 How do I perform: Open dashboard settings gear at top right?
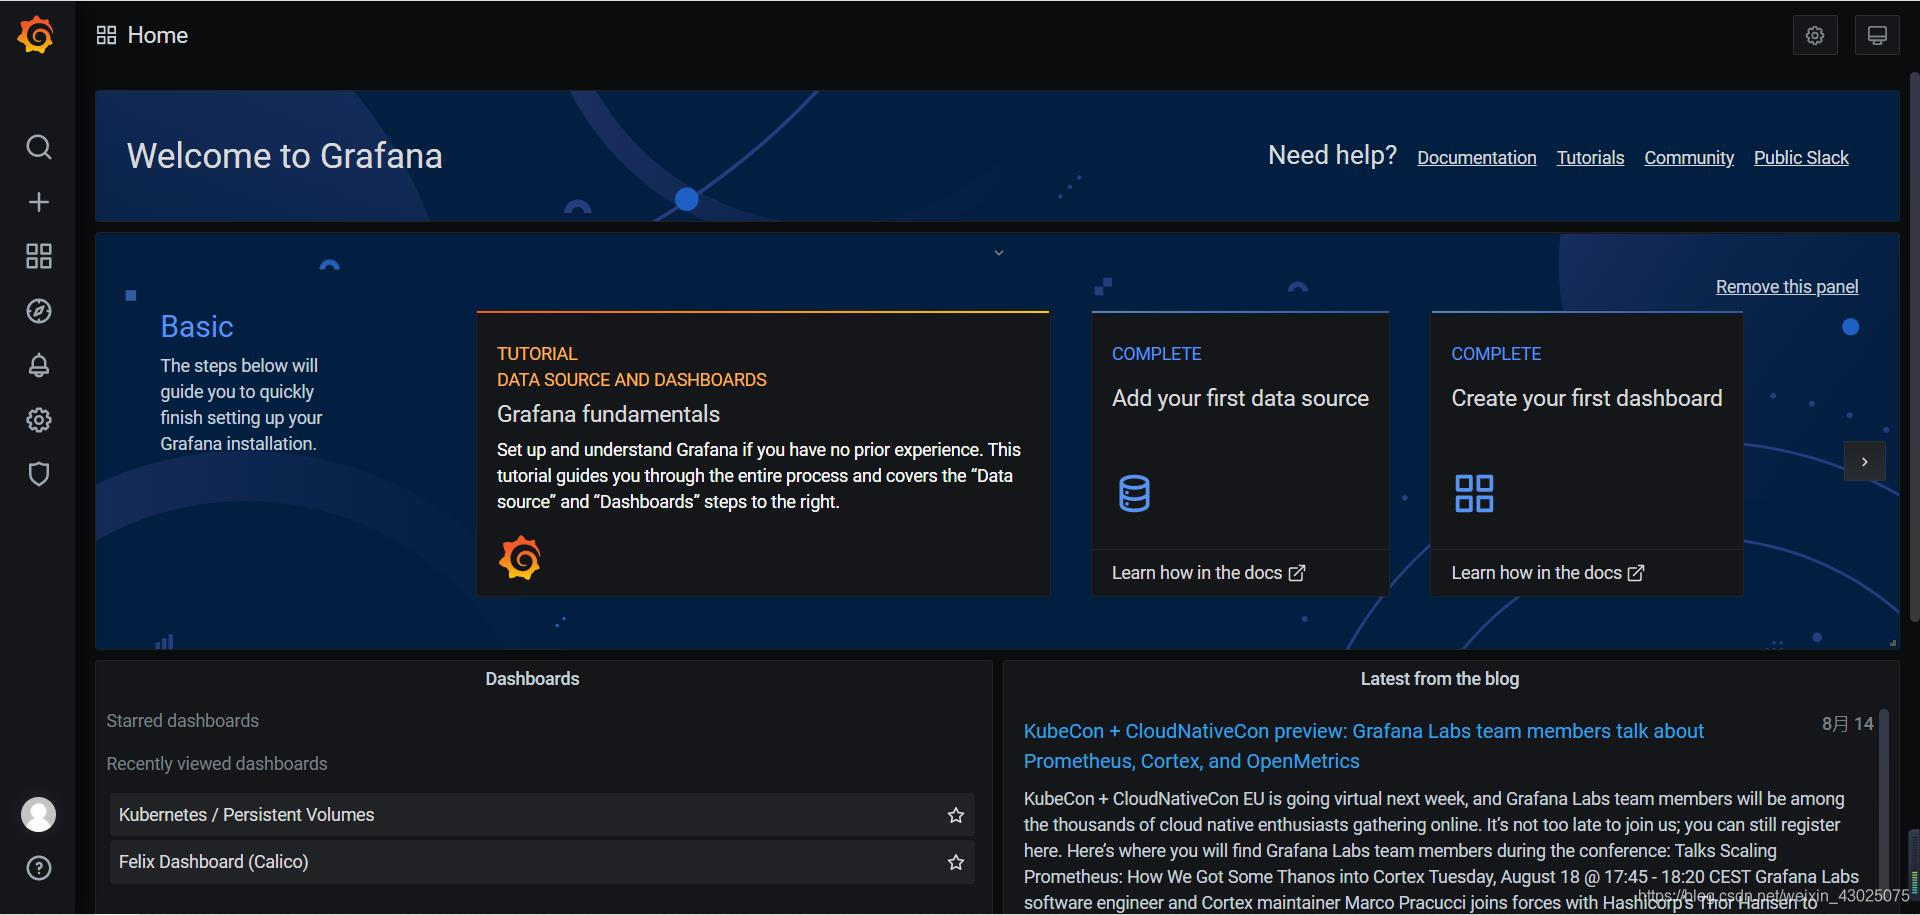point(1815,36)
